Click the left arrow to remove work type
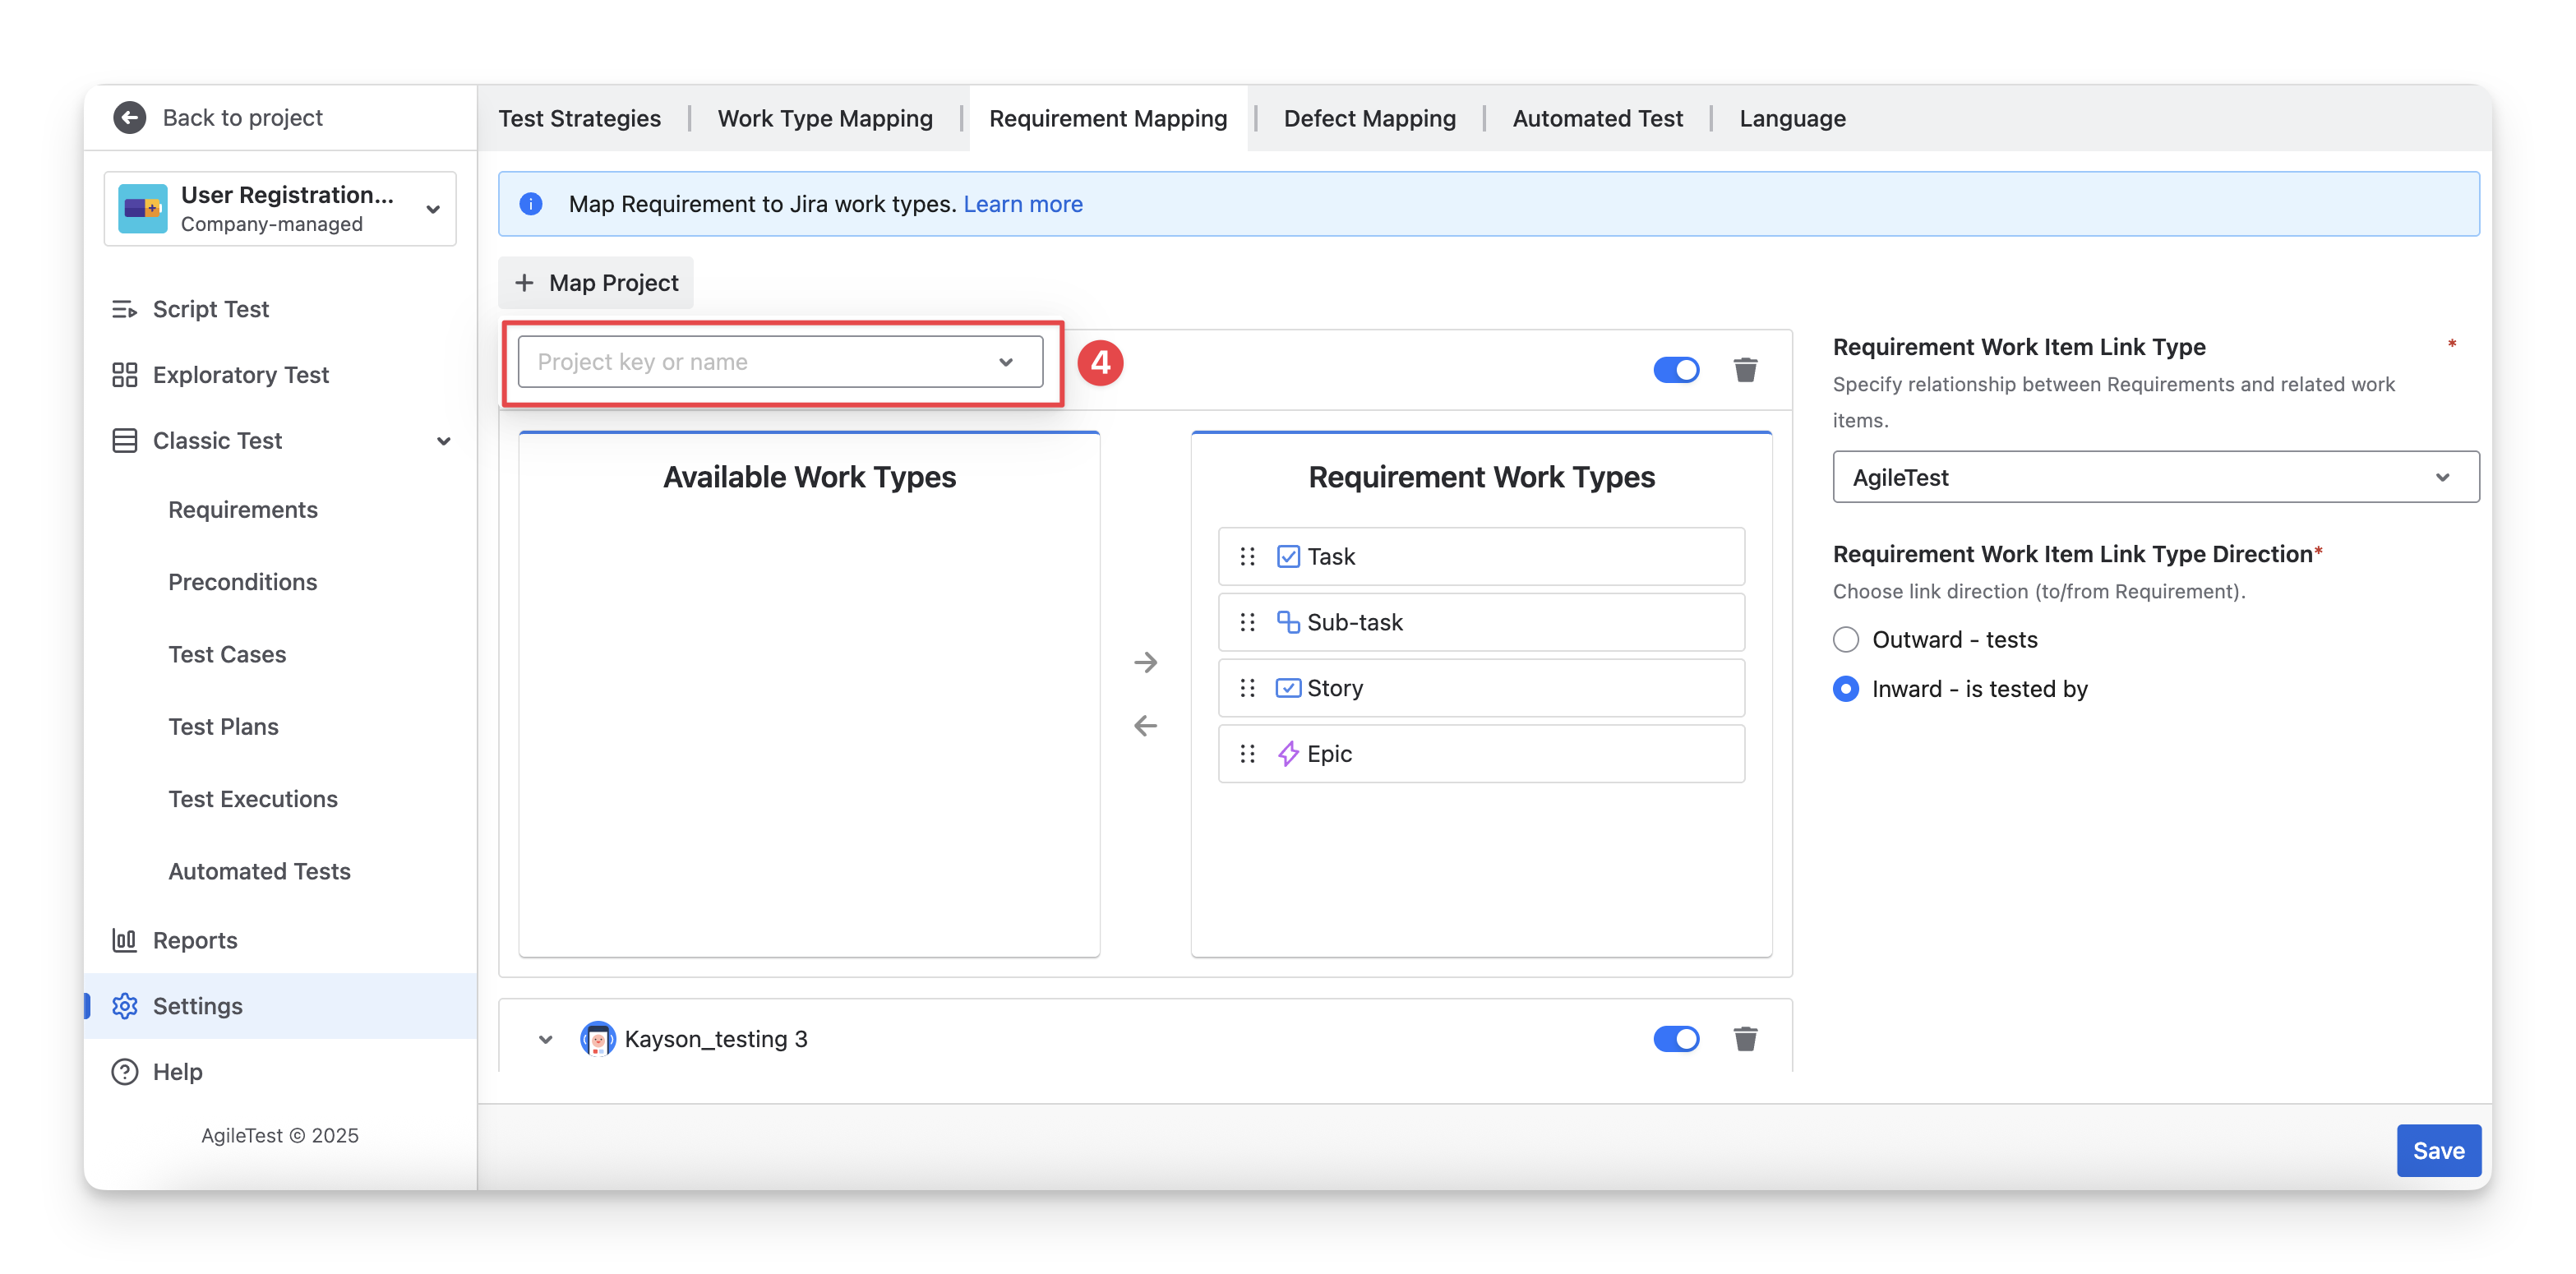This screenshot has width=2576, height=1274. 1145,726
